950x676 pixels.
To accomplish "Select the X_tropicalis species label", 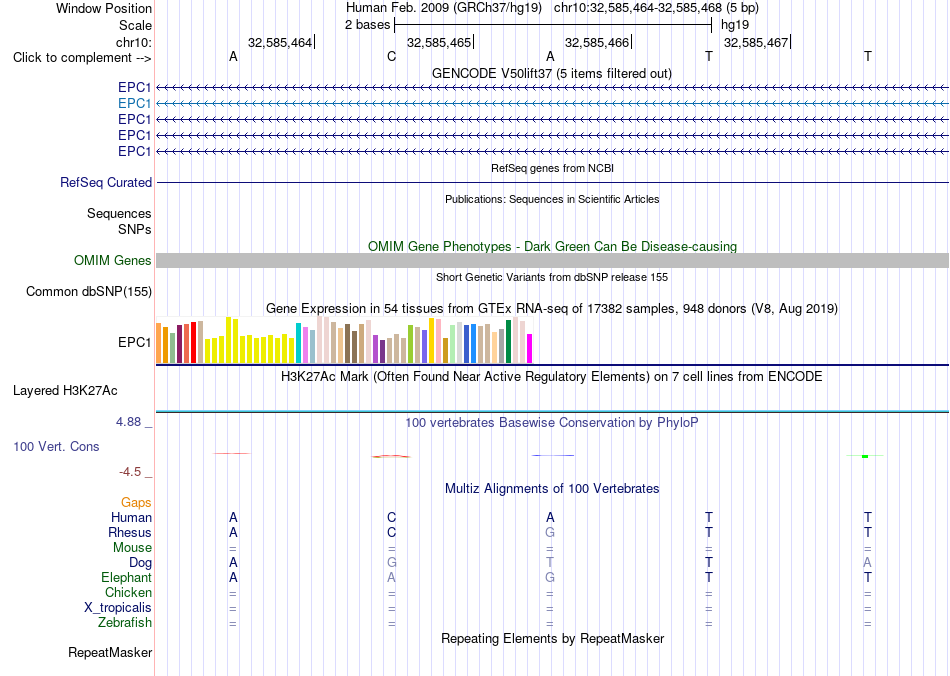I will coord(118,608).
